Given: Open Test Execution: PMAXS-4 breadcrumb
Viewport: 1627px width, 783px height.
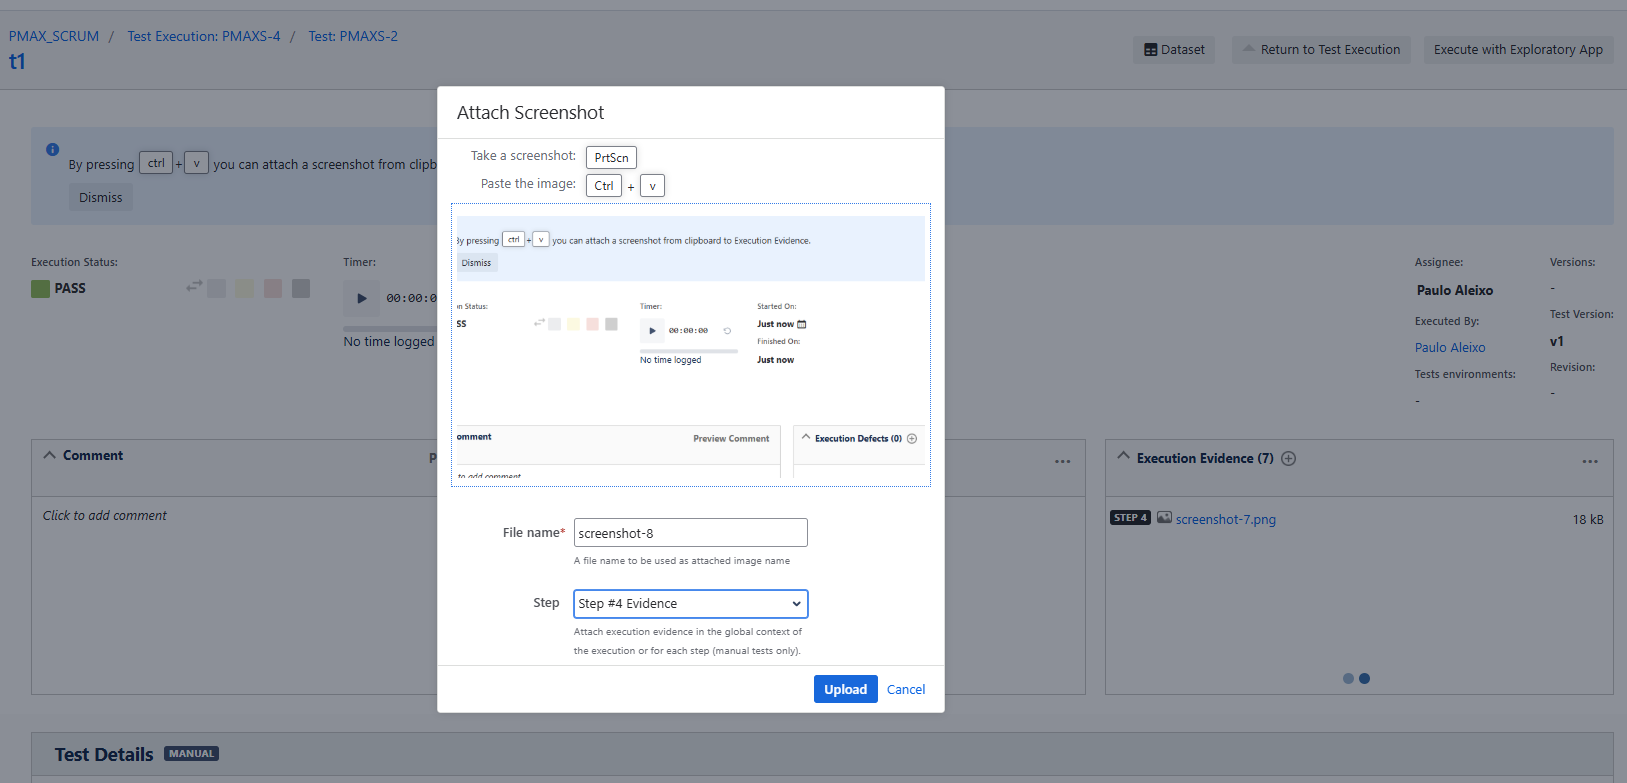Looking at the screenshot, I should pos(204,36).
